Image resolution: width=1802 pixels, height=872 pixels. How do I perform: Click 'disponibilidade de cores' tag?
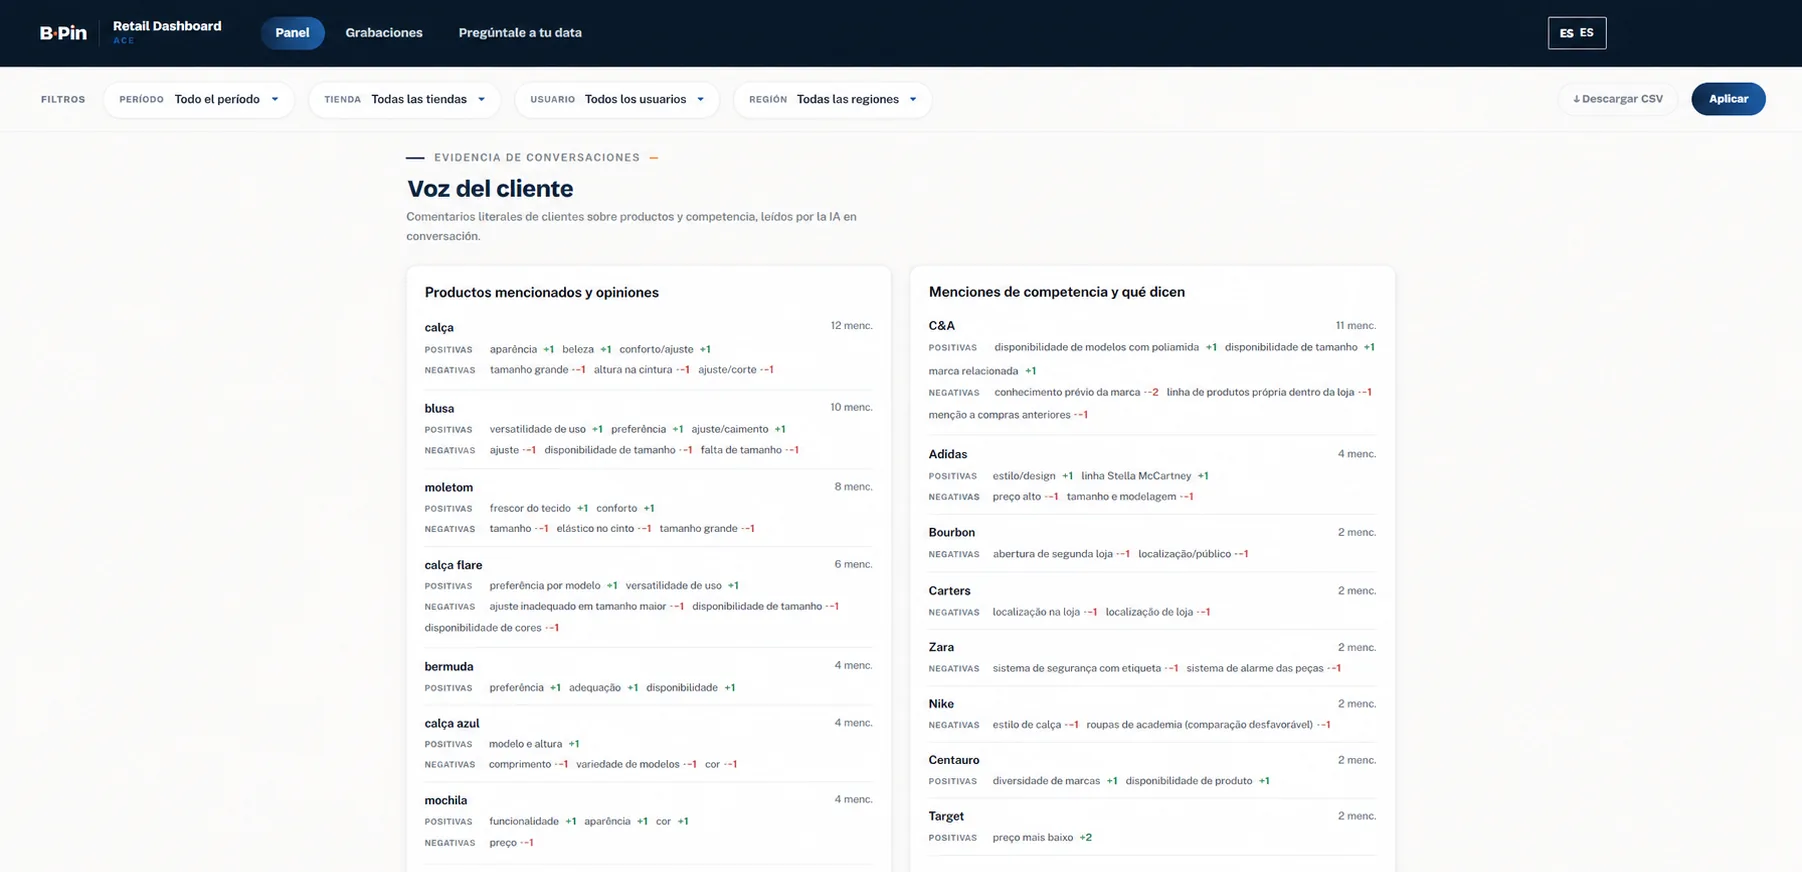click(483, 628)
